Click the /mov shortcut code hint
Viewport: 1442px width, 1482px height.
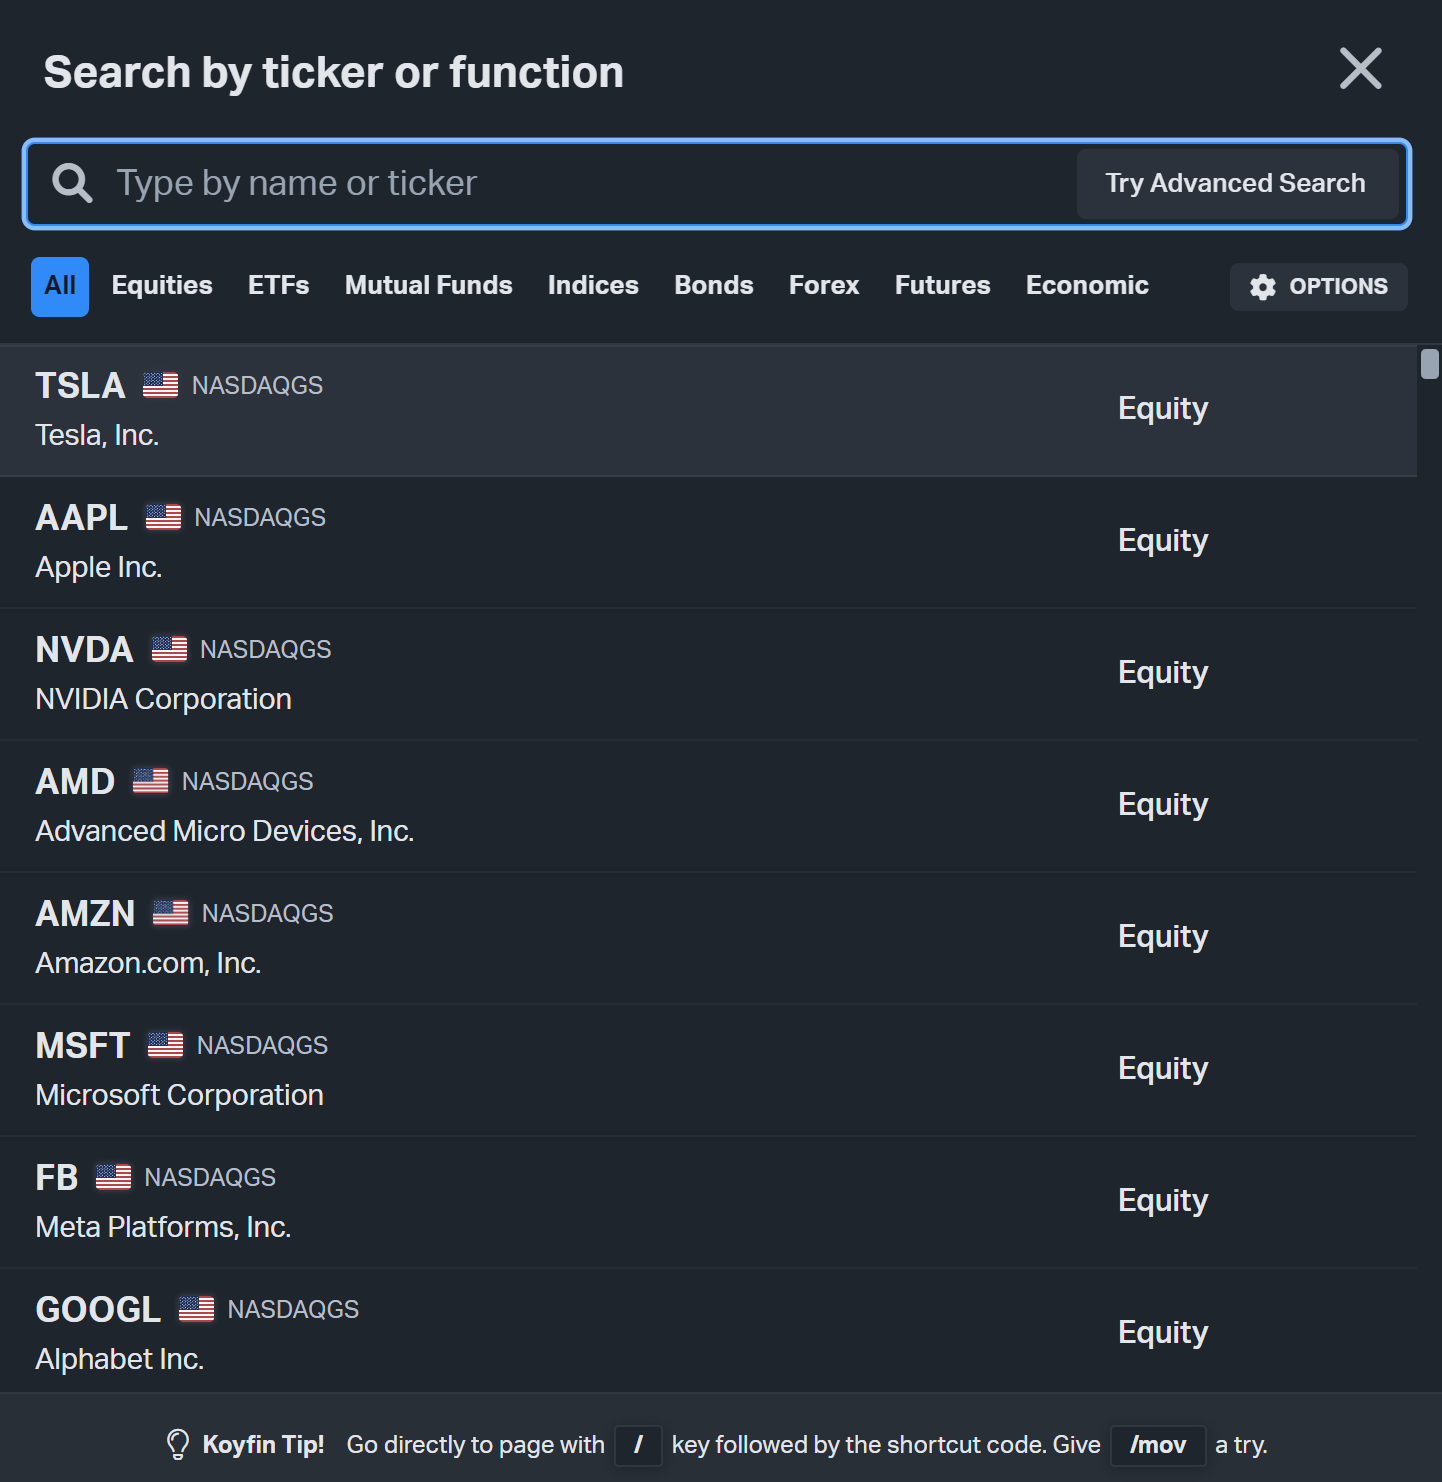[1158, 1446]
